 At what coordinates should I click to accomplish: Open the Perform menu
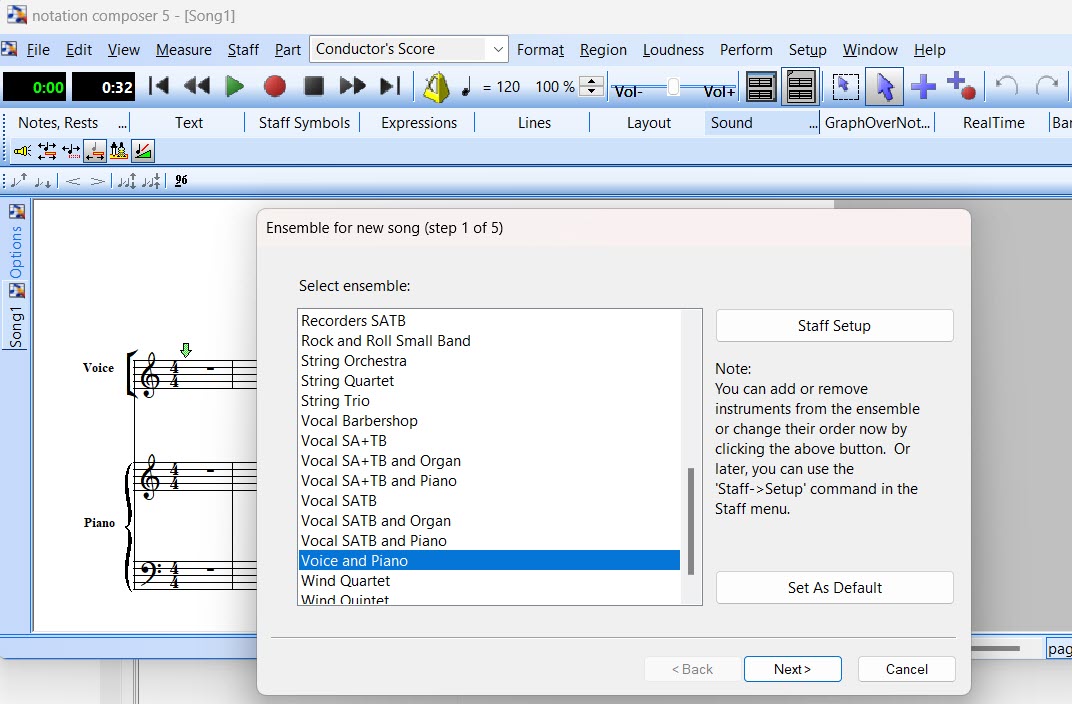pyautogui.click(x=746, y=49)
